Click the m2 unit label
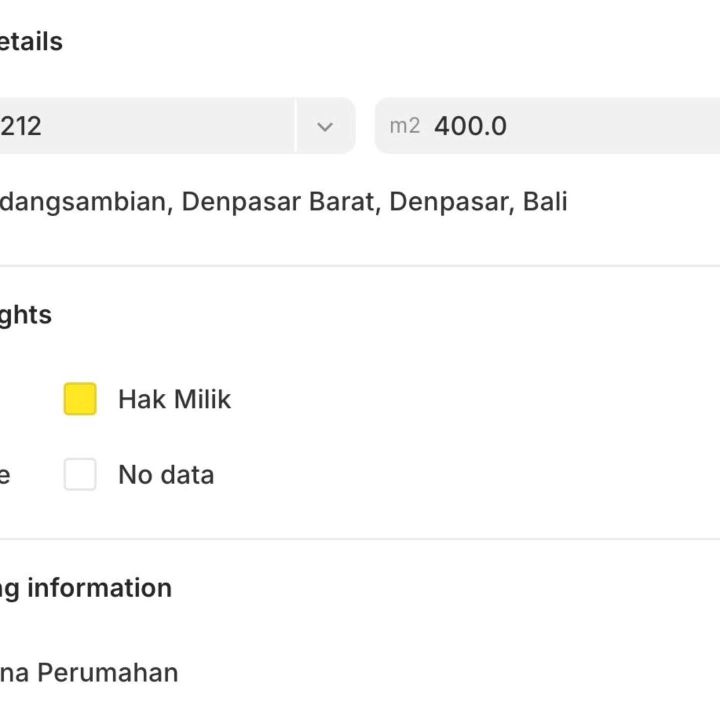 coord(404,126)
